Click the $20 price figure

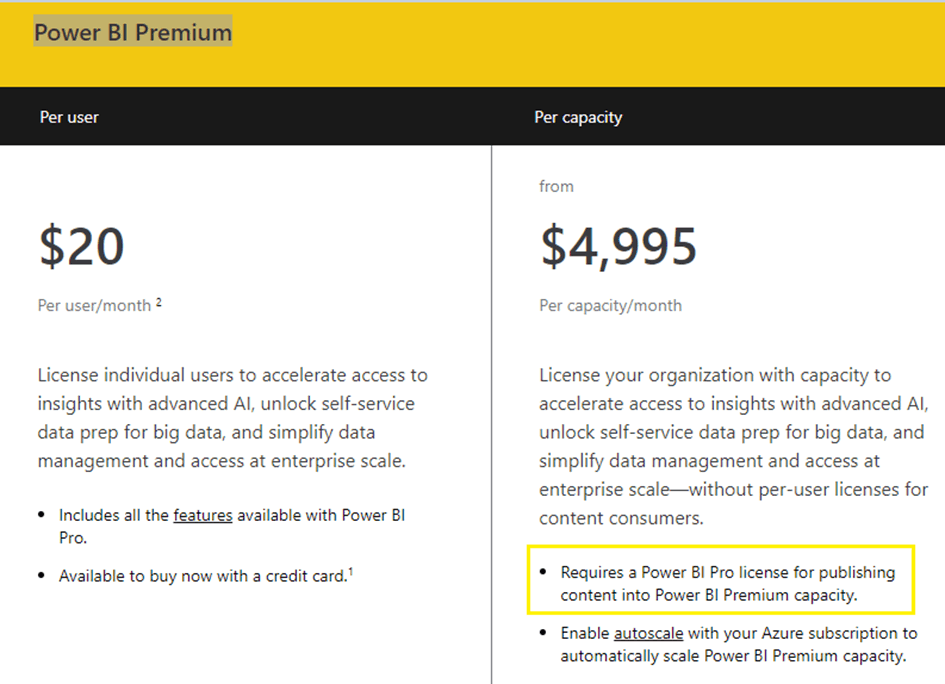pos(81,246)
